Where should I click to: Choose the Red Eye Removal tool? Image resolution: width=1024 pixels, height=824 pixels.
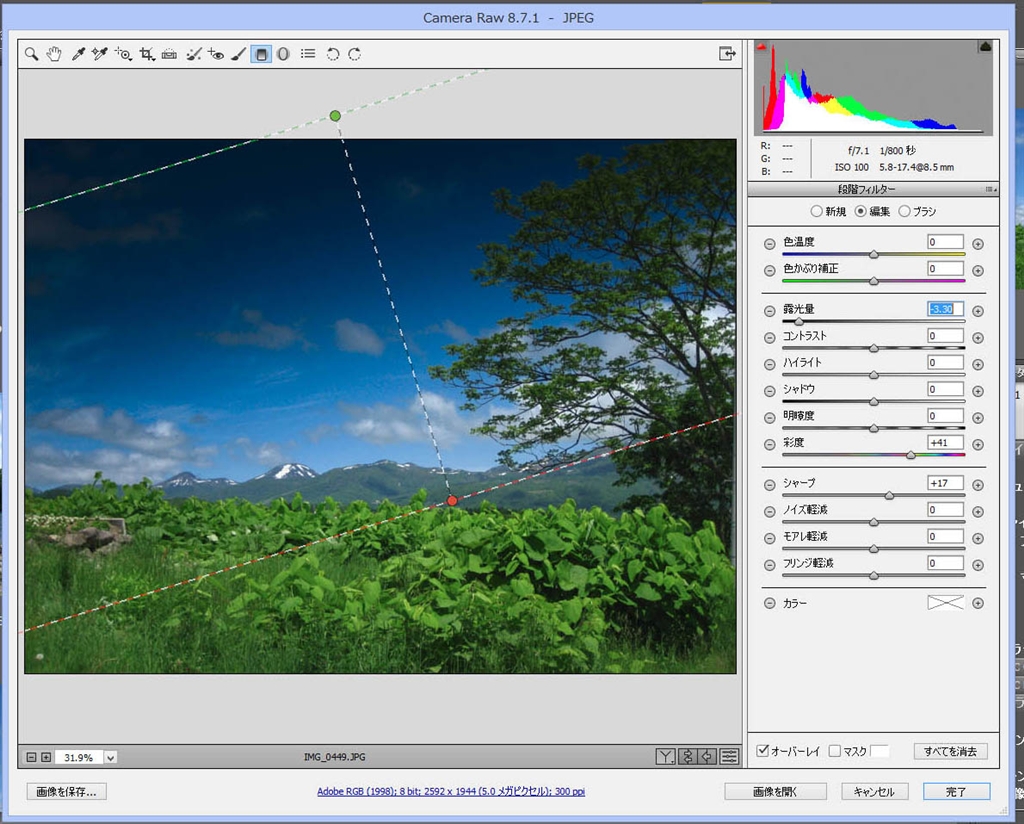pos(217,54)
